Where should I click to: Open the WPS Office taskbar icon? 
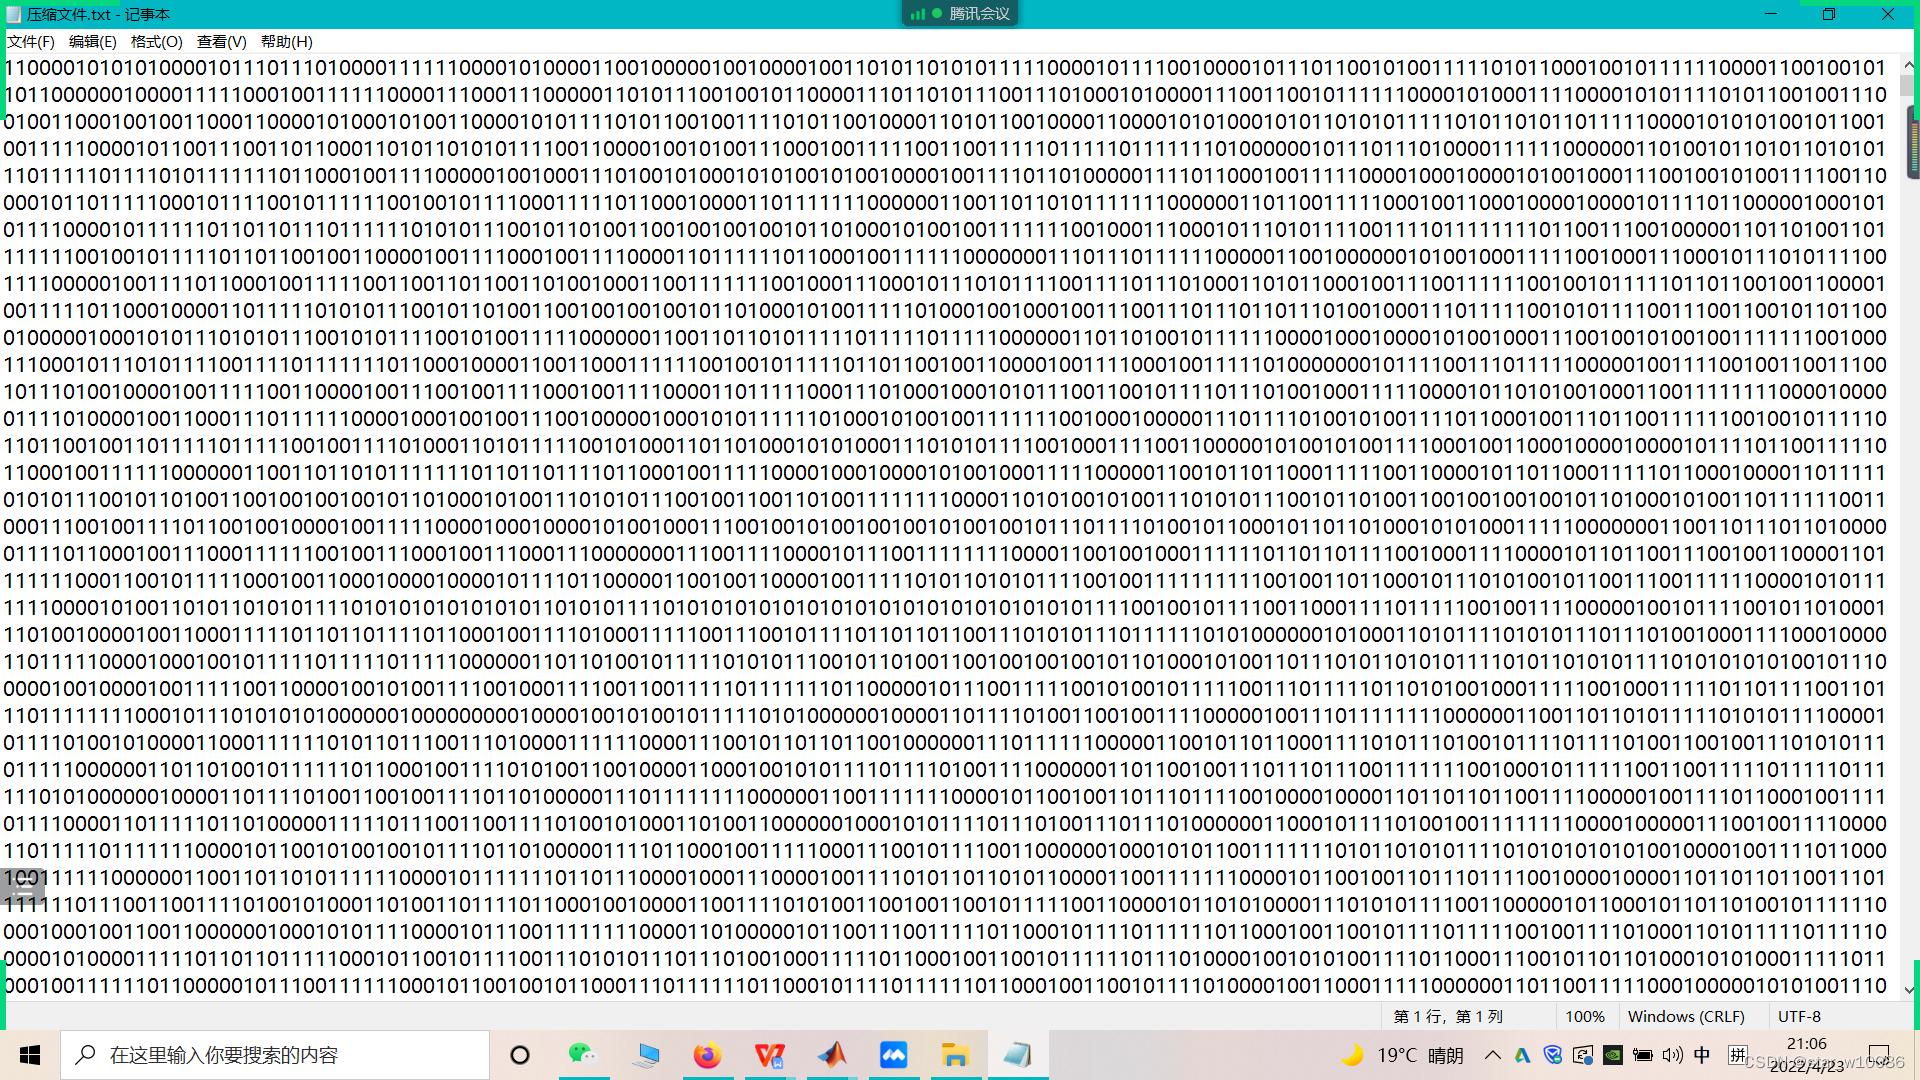pos(769,1055)
